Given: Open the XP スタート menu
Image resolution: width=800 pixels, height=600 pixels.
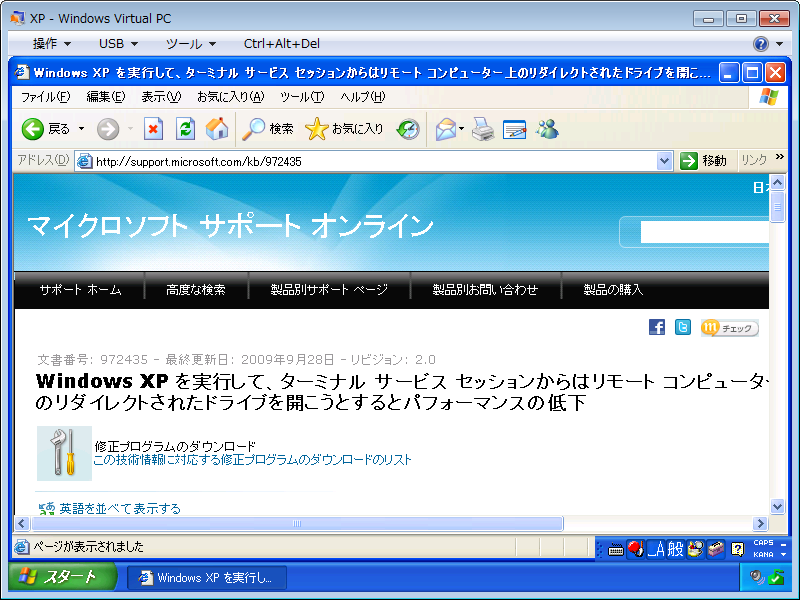Looking at the screenshot, I should click(x=62, y=577).
